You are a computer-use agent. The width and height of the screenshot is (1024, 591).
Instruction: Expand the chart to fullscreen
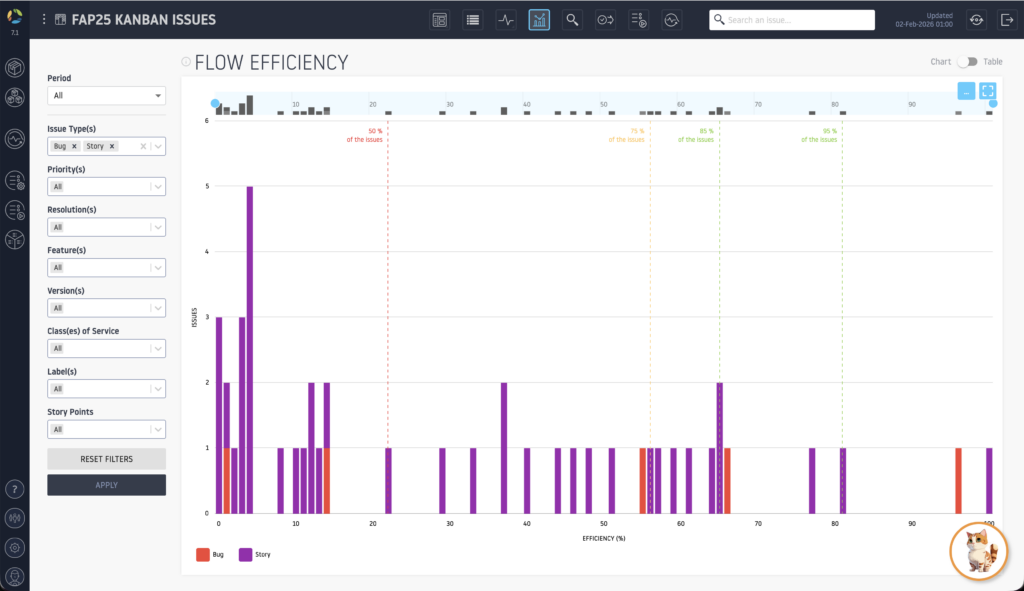click(987, 90)
